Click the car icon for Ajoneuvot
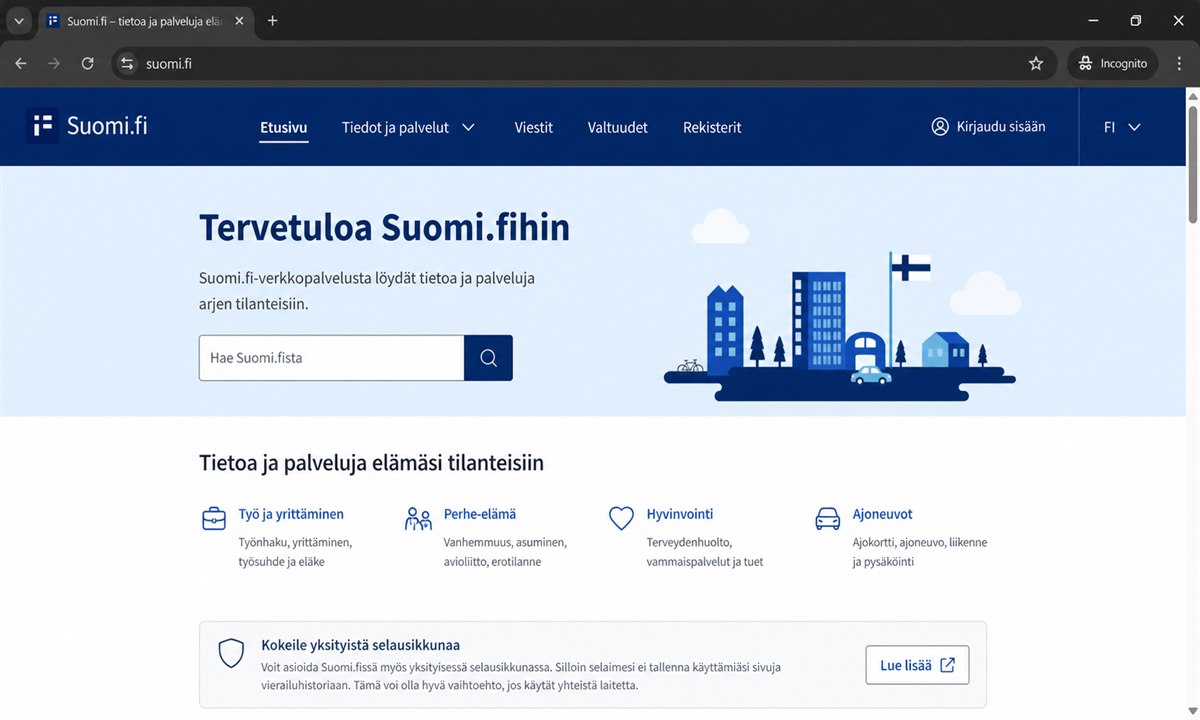1200x720 pixels. [828, 518]
